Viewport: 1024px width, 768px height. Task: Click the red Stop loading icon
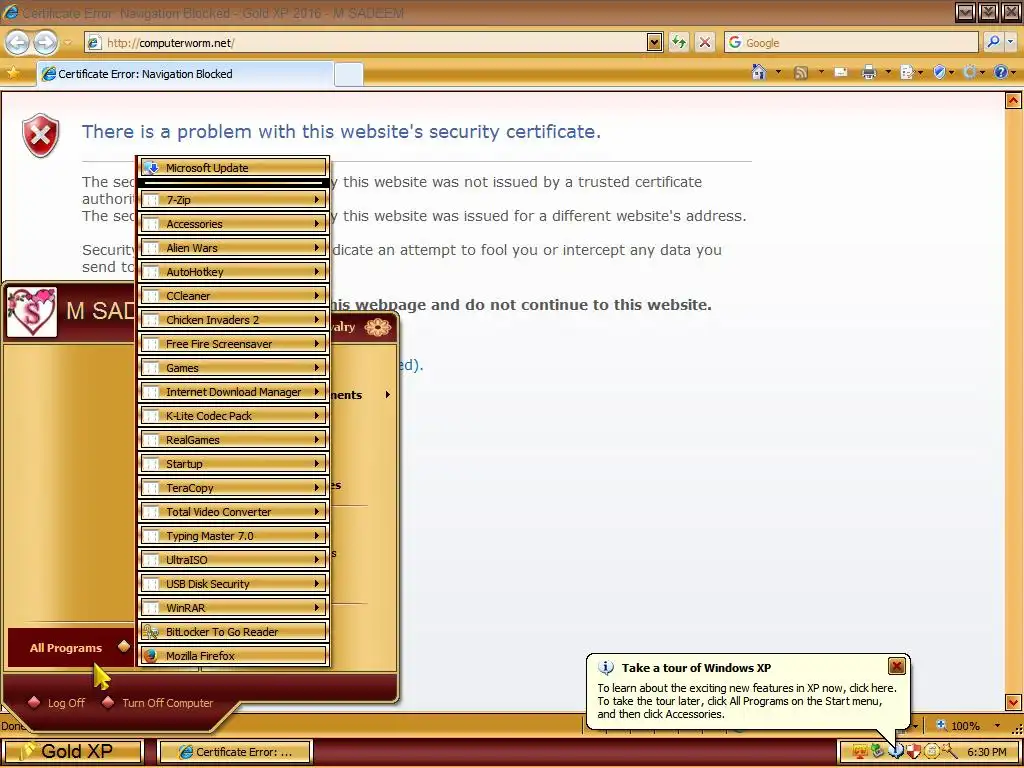pyautogui.click(x=705, y=43)
